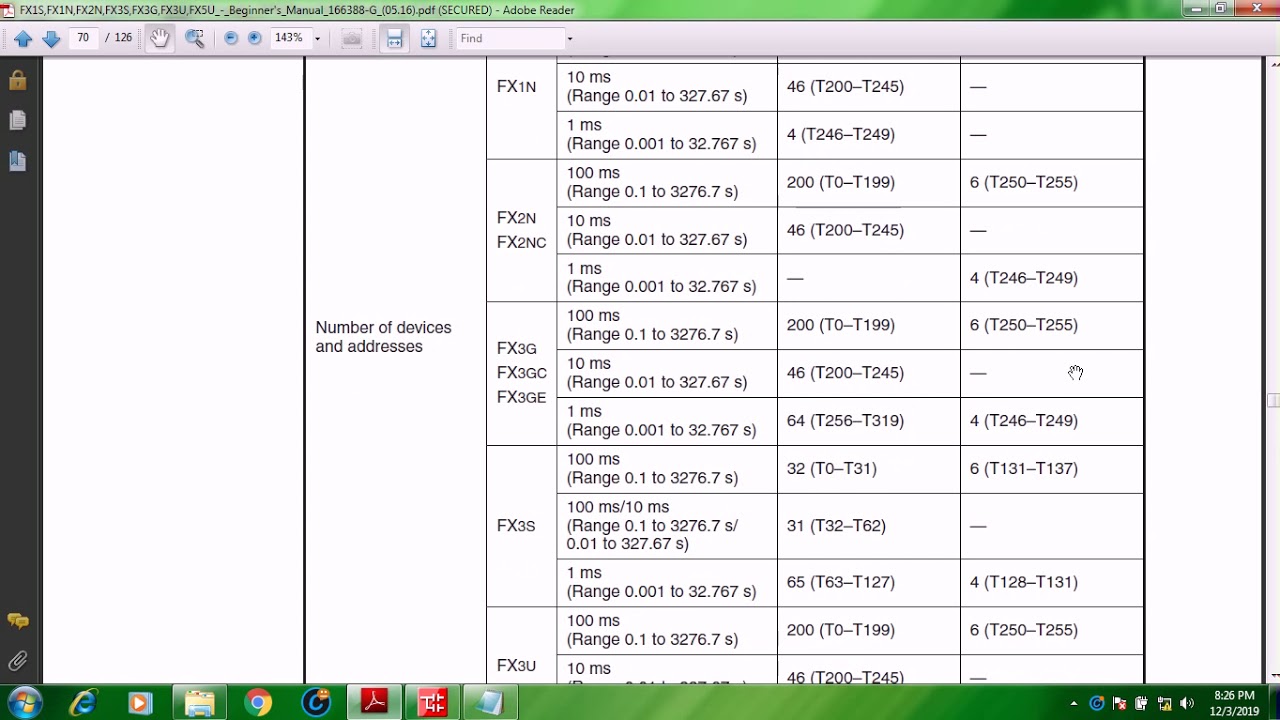Image resolution: width=1280 pixels, height=720 pixels.
Task: Click scrollbar up arrow
Action: 1272,63
